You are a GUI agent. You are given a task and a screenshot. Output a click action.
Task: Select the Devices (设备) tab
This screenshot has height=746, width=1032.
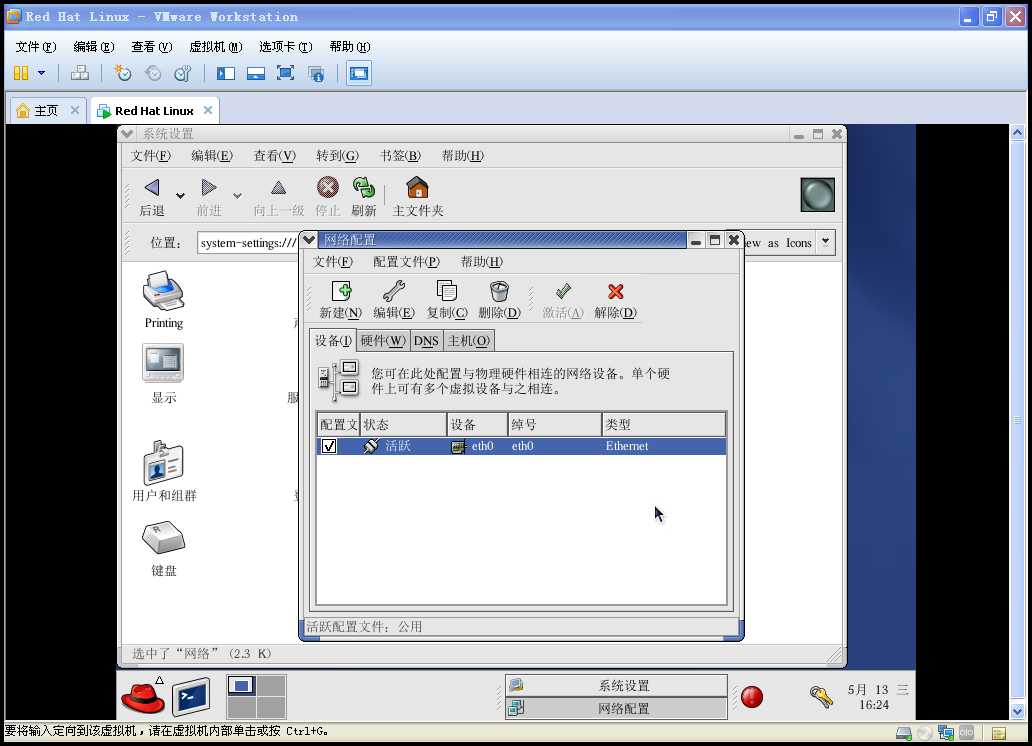click(333, 340)
